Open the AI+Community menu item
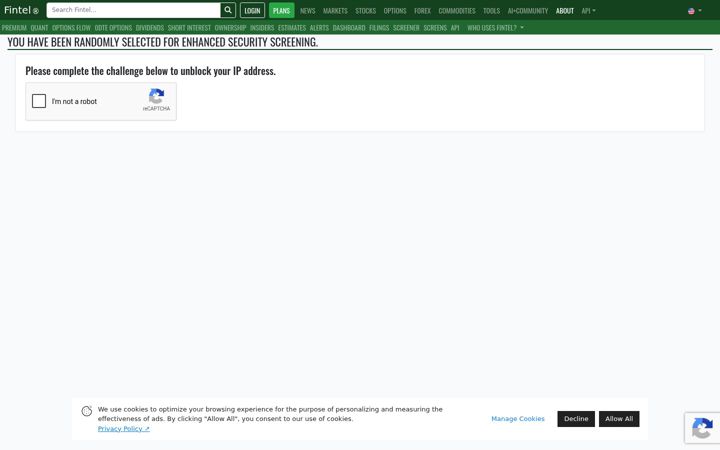Image resolution: width=720 pixels, height=450 pixels. (x=528, y=11)
